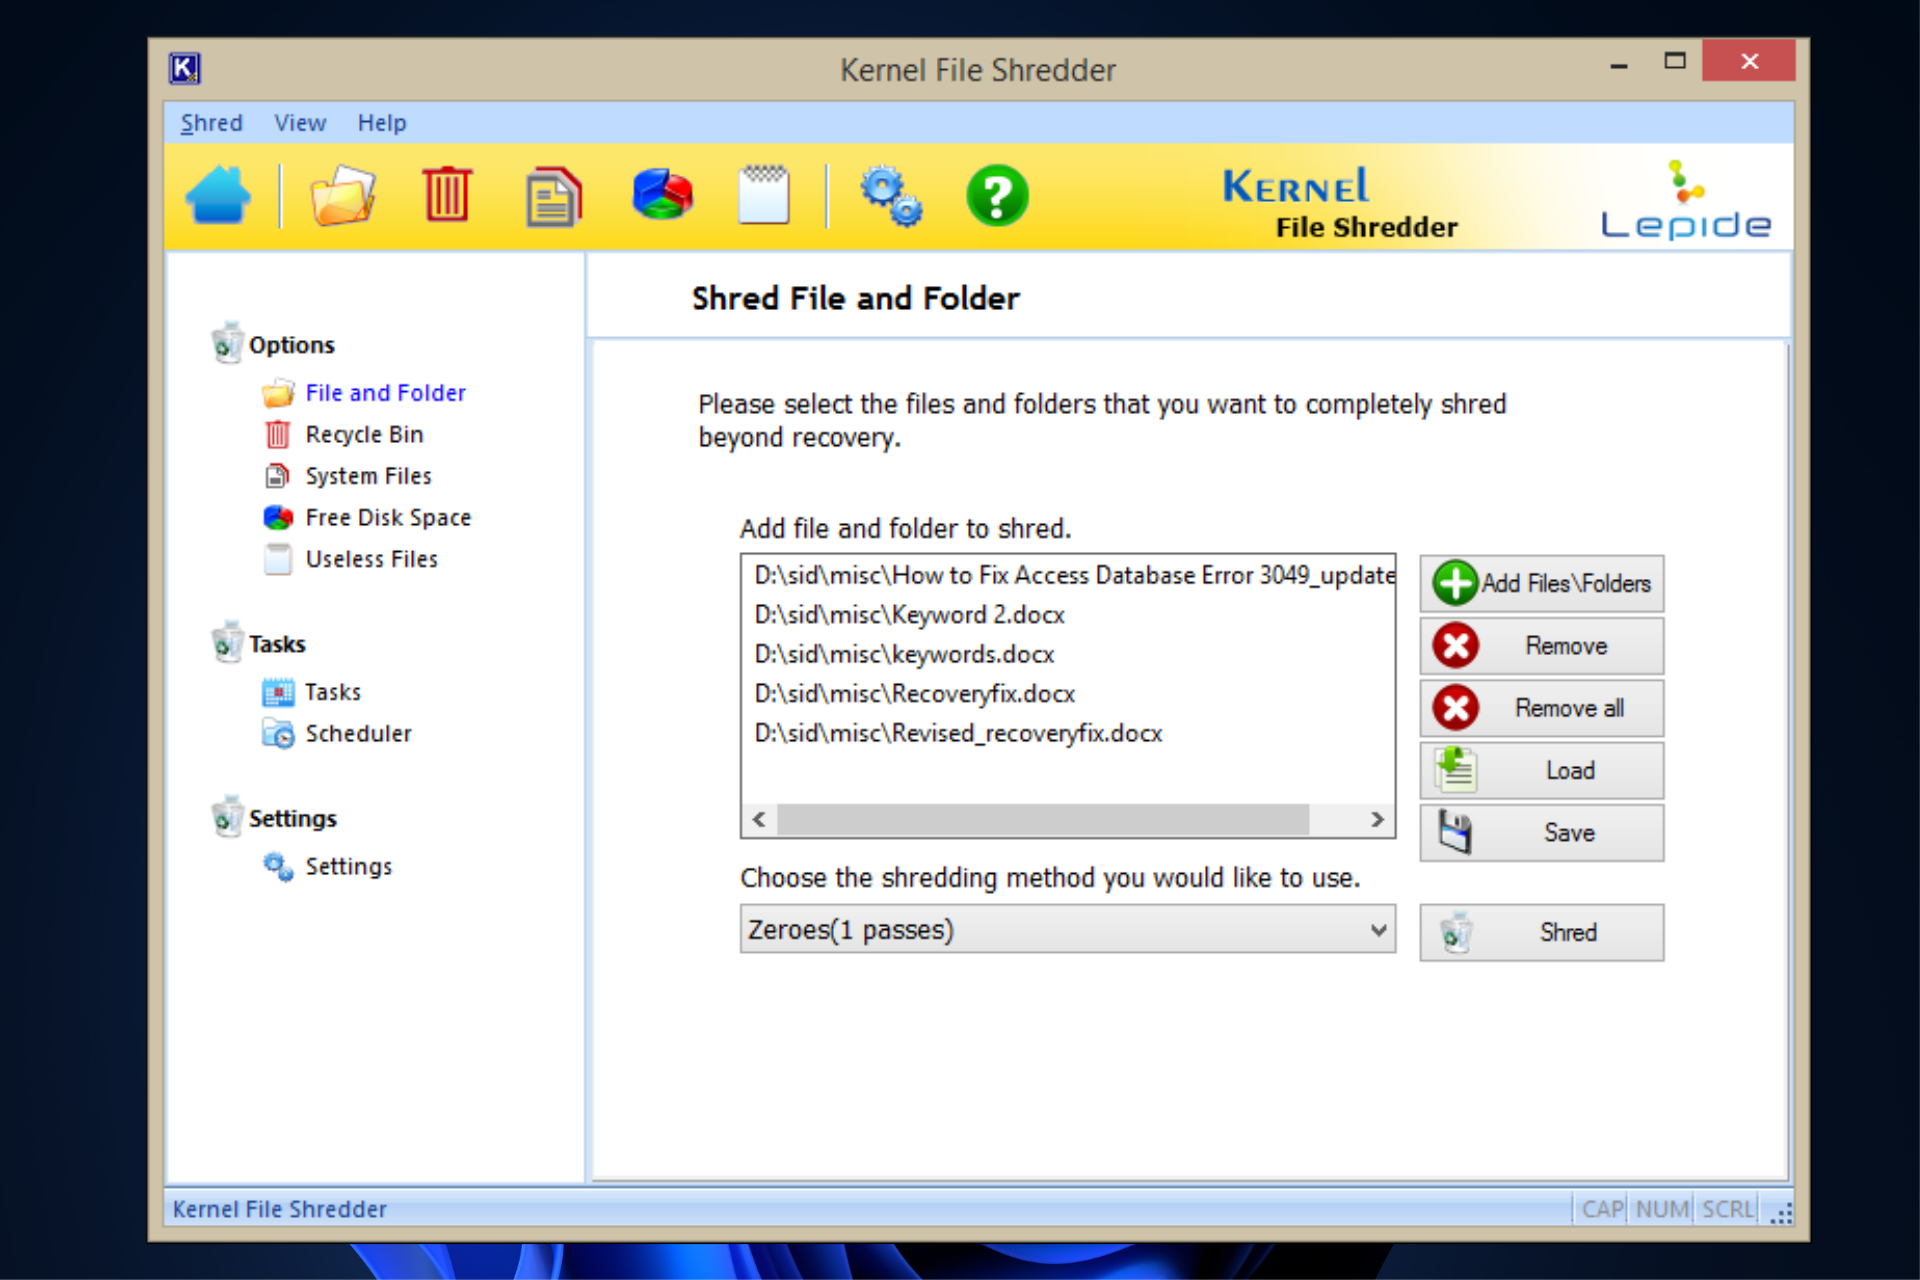Click the Settings group heading

tap(292, 818)
